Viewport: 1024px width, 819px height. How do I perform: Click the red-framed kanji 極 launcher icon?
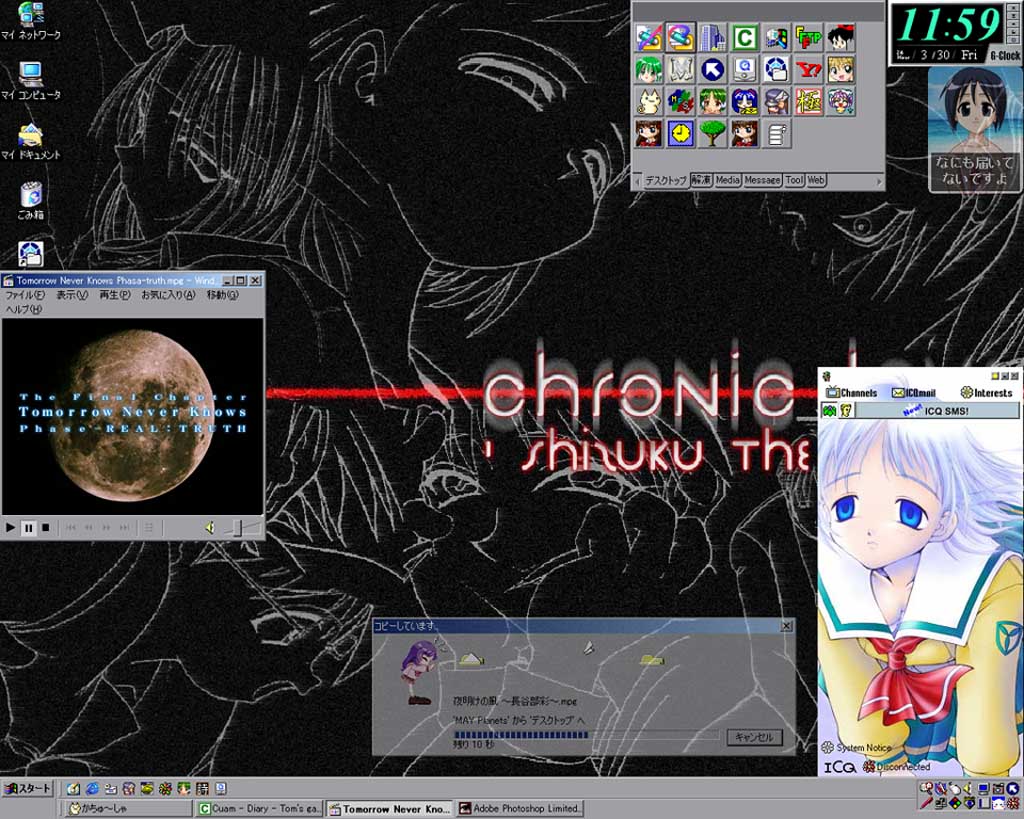coord(808,101)
